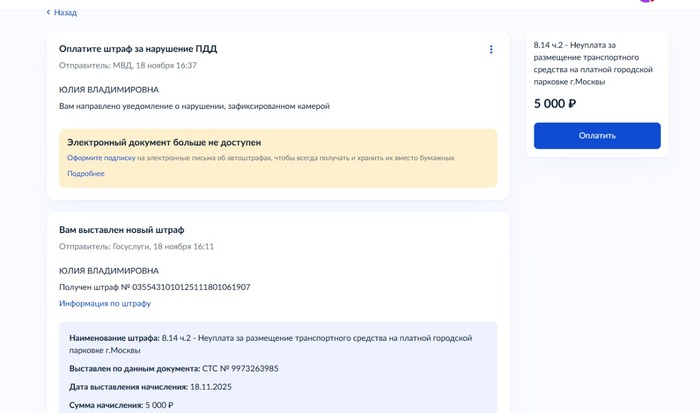This screenshot has height=413, width=700.
Task: Open the three-dot message options menu
Action: [x=491, y=49]
